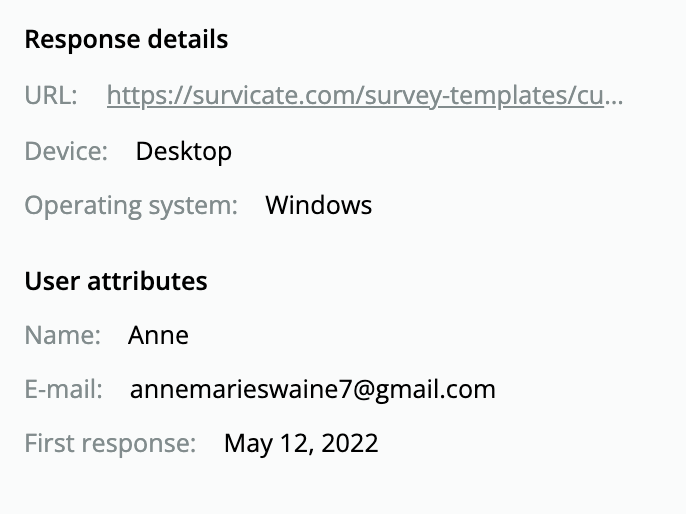Select the Name field label
The image size is (686, 514).
pos(62,335)
